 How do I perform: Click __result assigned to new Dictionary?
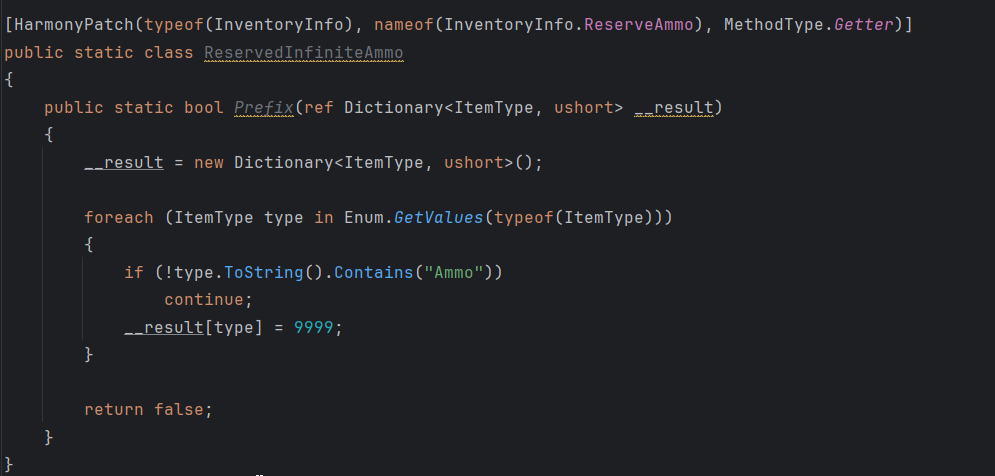pyautogui.click(x=124, y=162)
